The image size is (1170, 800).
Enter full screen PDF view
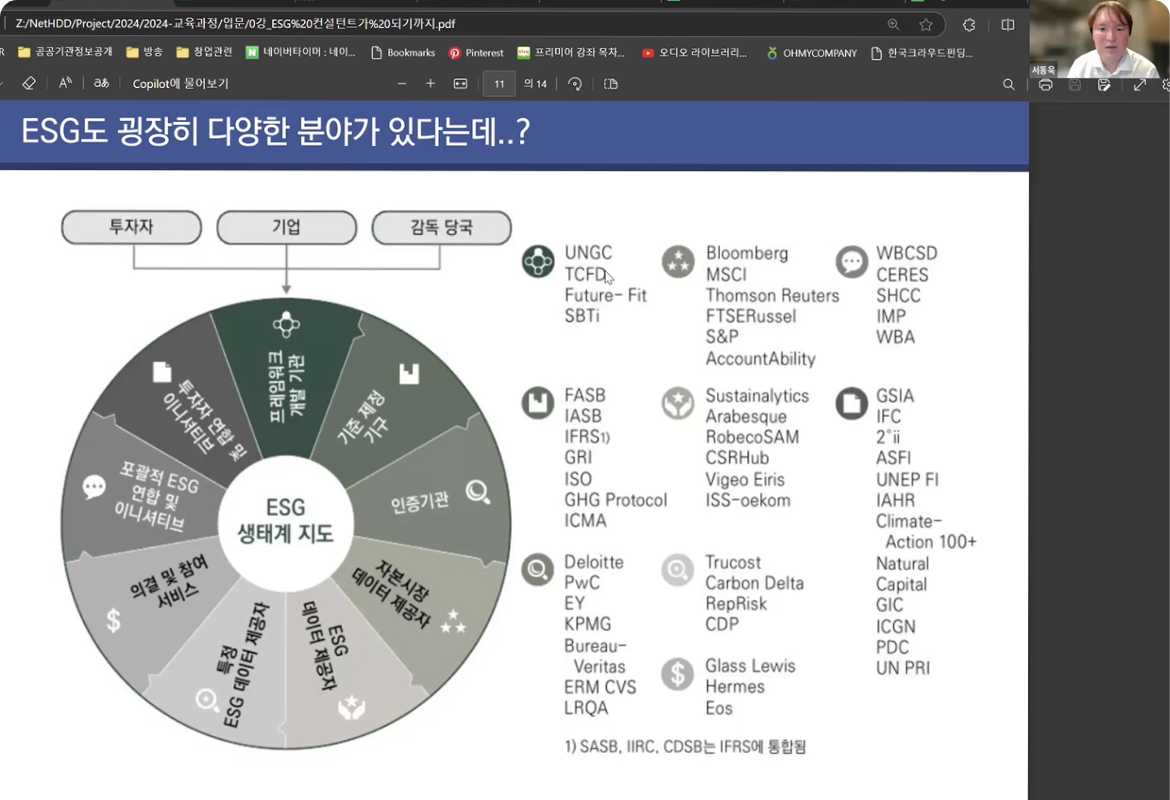point(1139,84)
